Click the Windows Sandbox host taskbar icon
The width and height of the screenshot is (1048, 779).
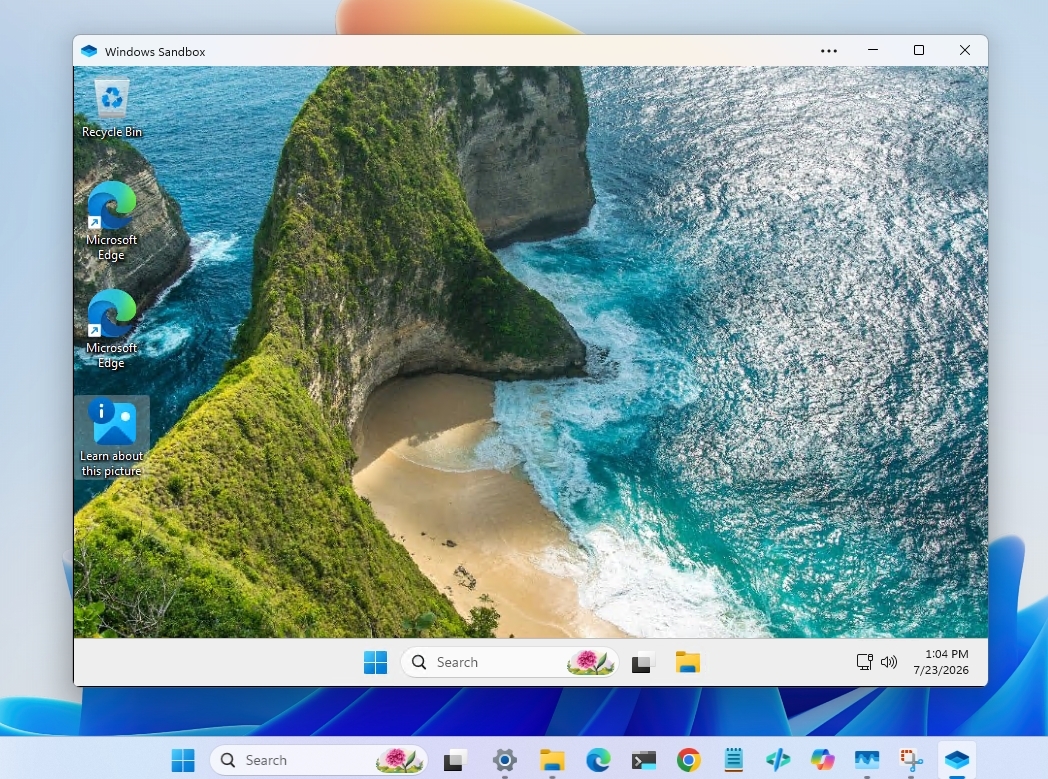pos(956,760)
